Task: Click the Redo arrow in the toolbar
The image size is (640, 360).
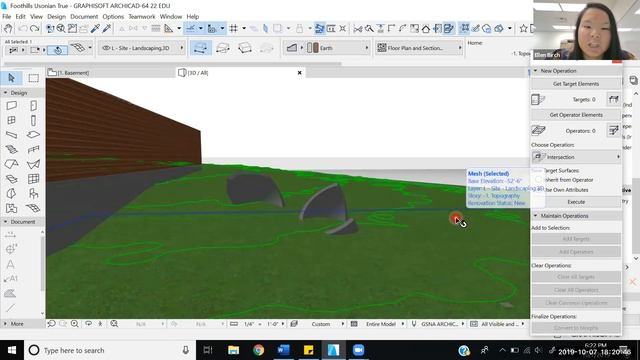Action: [35, 28]
